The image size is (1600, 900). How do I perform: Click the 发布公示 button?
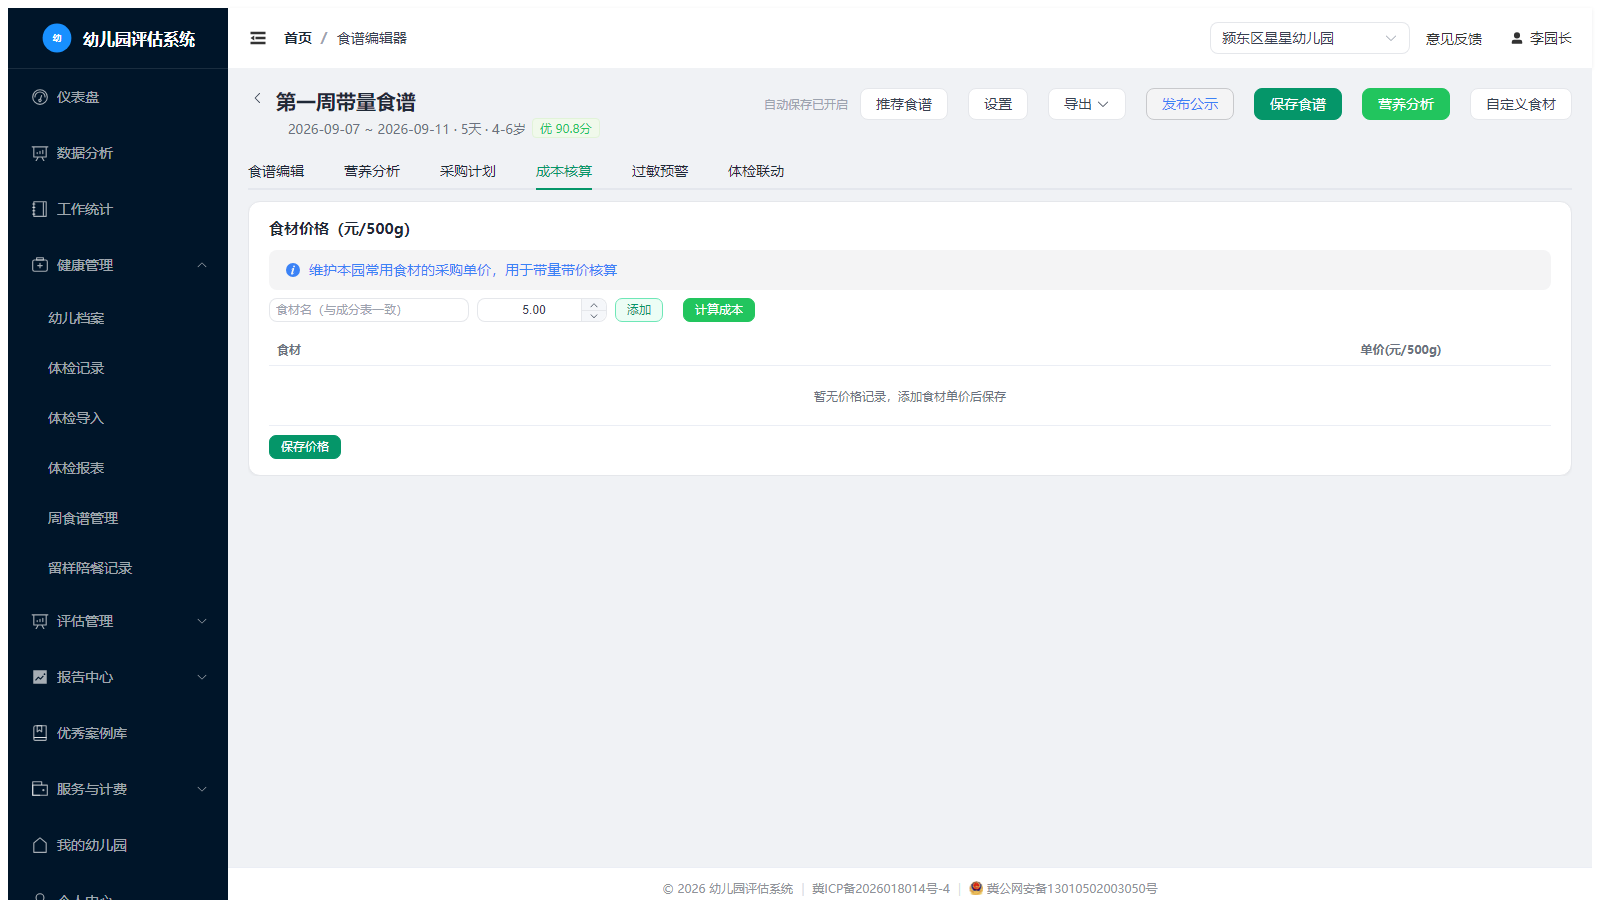pyautogui.click(x=1190, y=104)
